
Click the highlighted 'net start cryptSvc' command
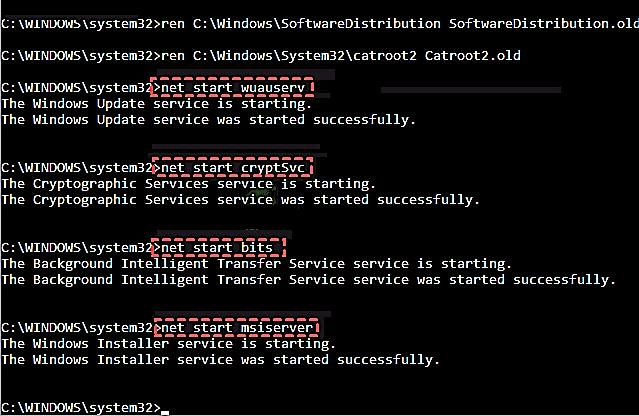232,167
